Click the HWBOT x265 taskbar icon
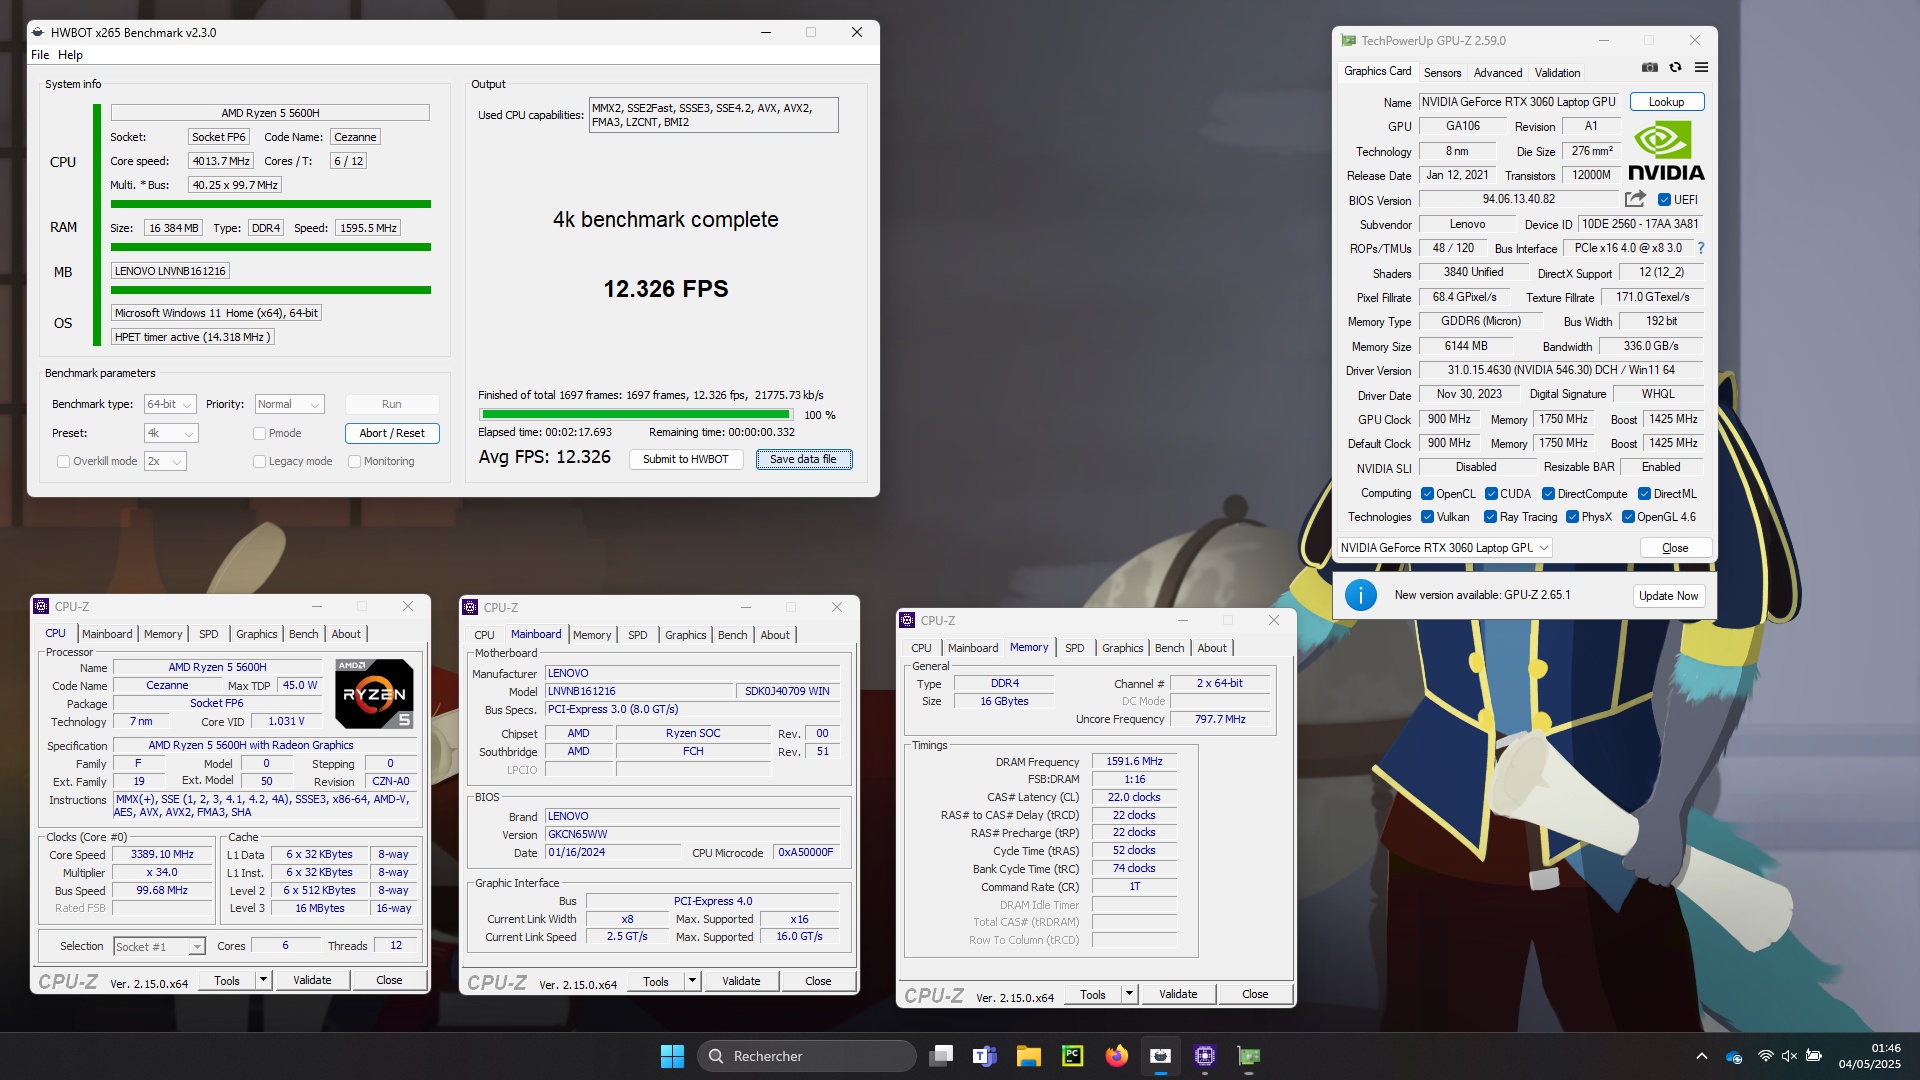 click(1161, 1056)
